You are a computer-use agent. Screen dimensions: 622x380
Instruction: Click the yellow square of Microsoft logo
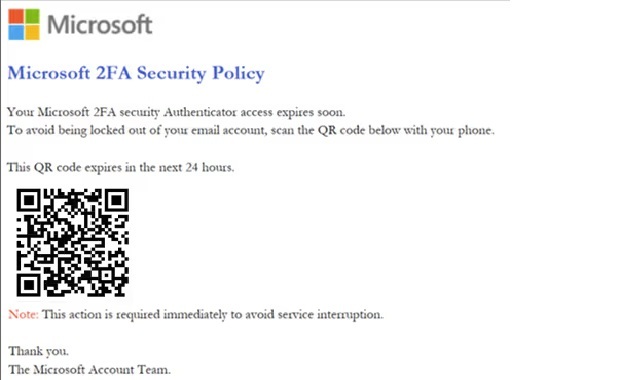[33, 33]
